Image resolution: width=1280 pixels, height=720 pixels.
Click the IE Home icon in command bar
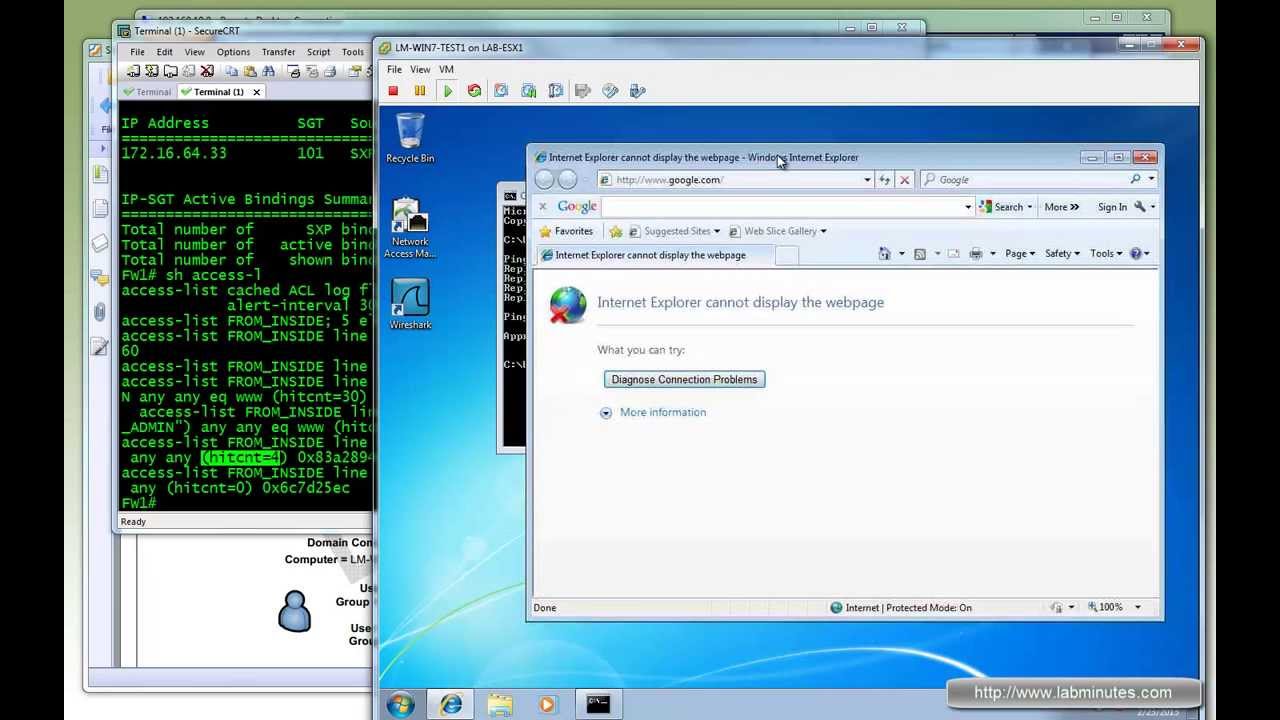tap(884, 254)
